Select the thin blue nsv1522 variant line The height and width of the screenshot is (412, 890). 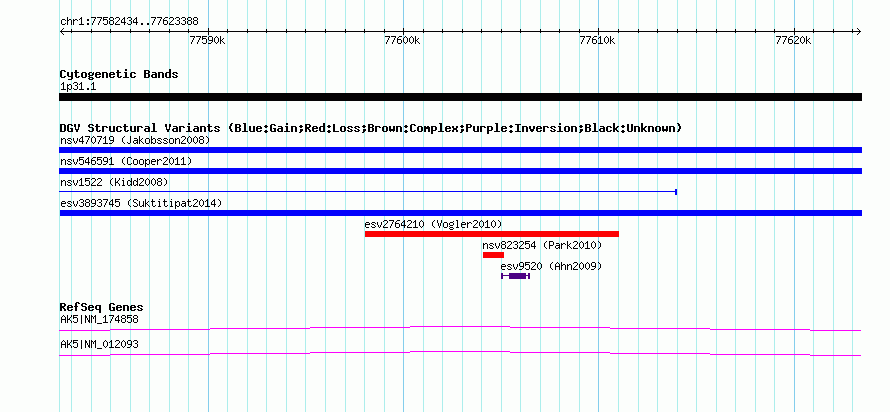368,192
